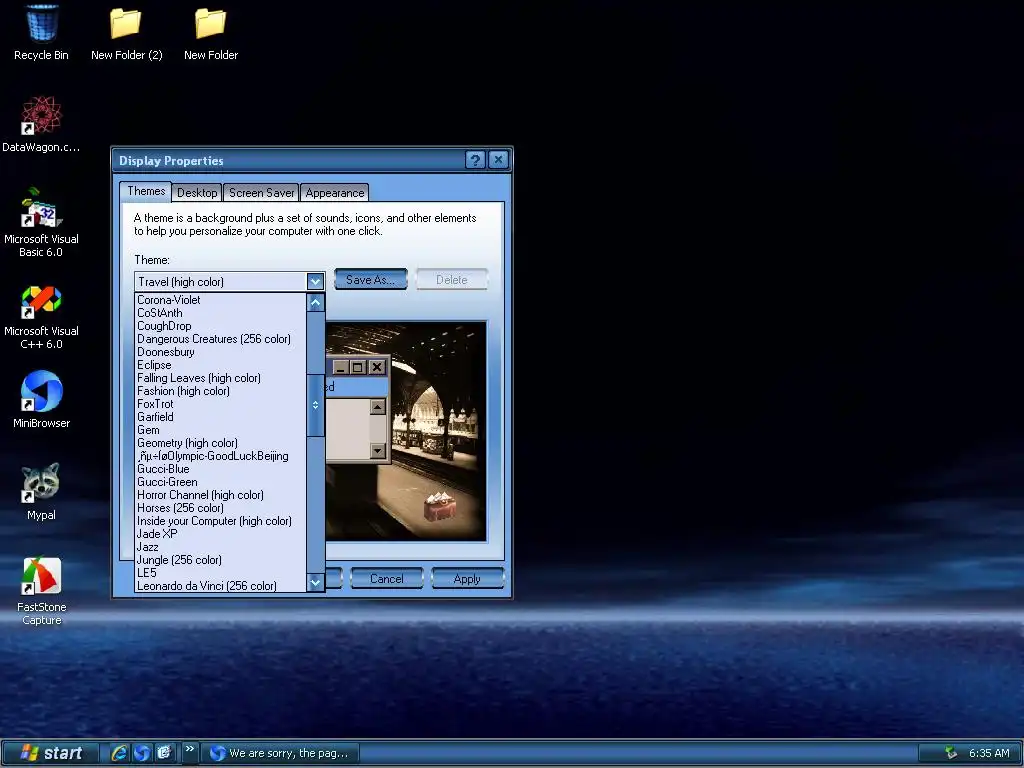Choose Horror Channel (high color) theme
1024x768 pixels.
coord(220,495)
